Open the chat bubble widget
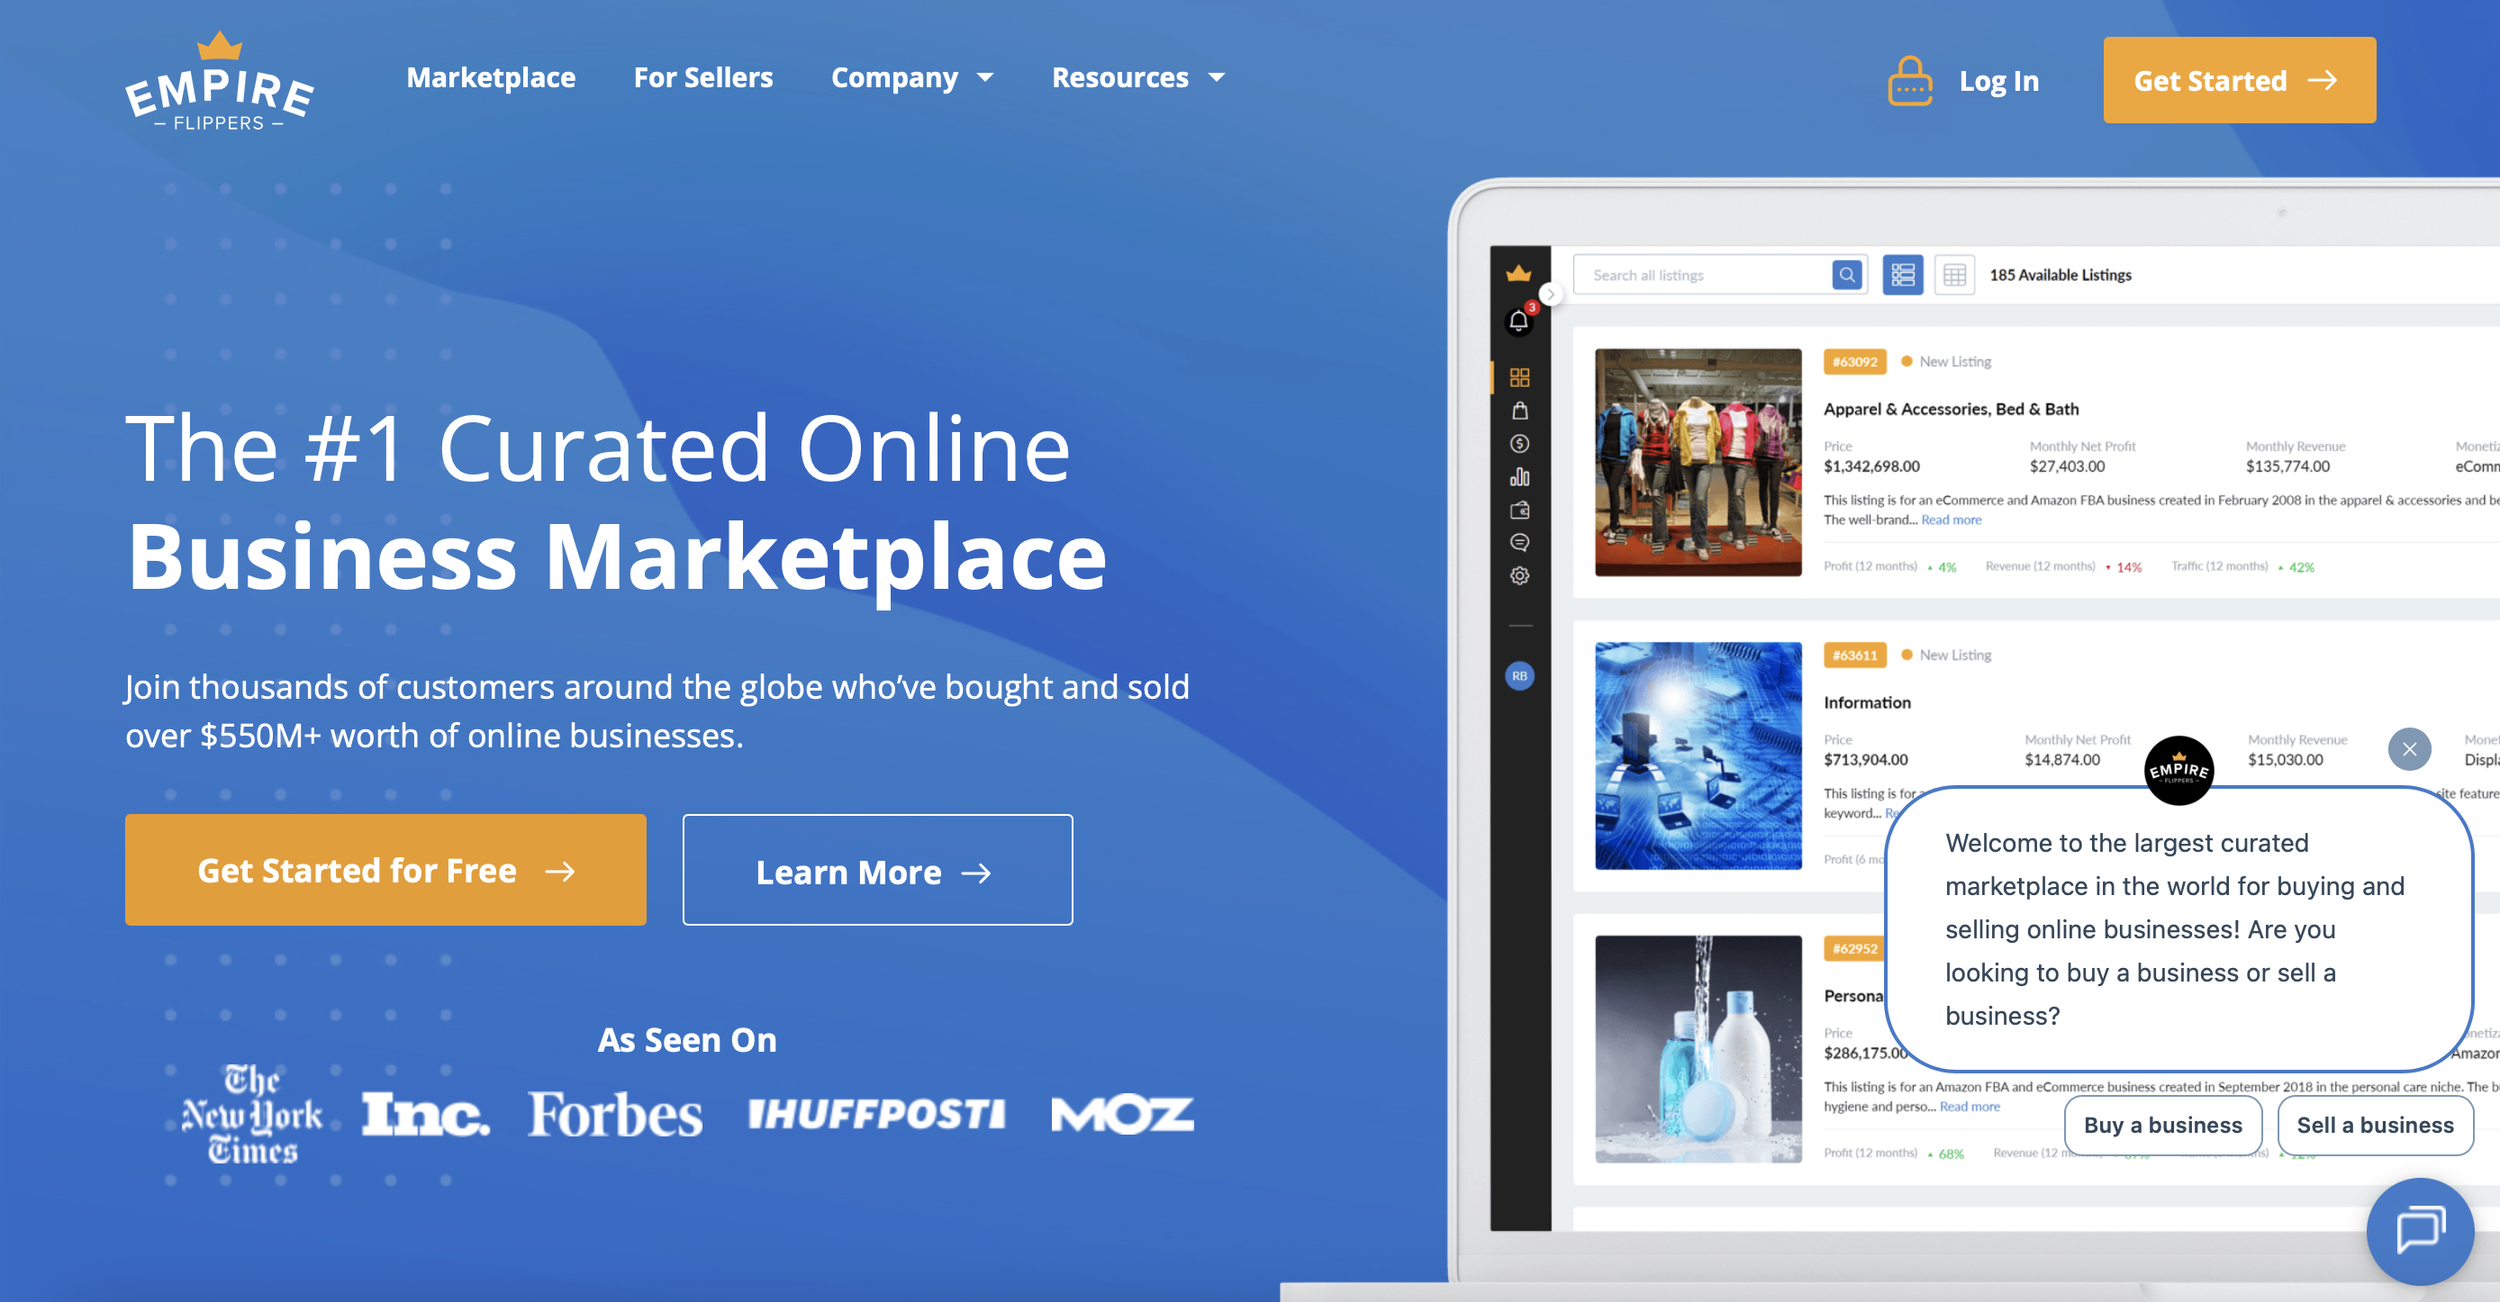This screenshot has width=2500, height=1302. point(2420,1230)
